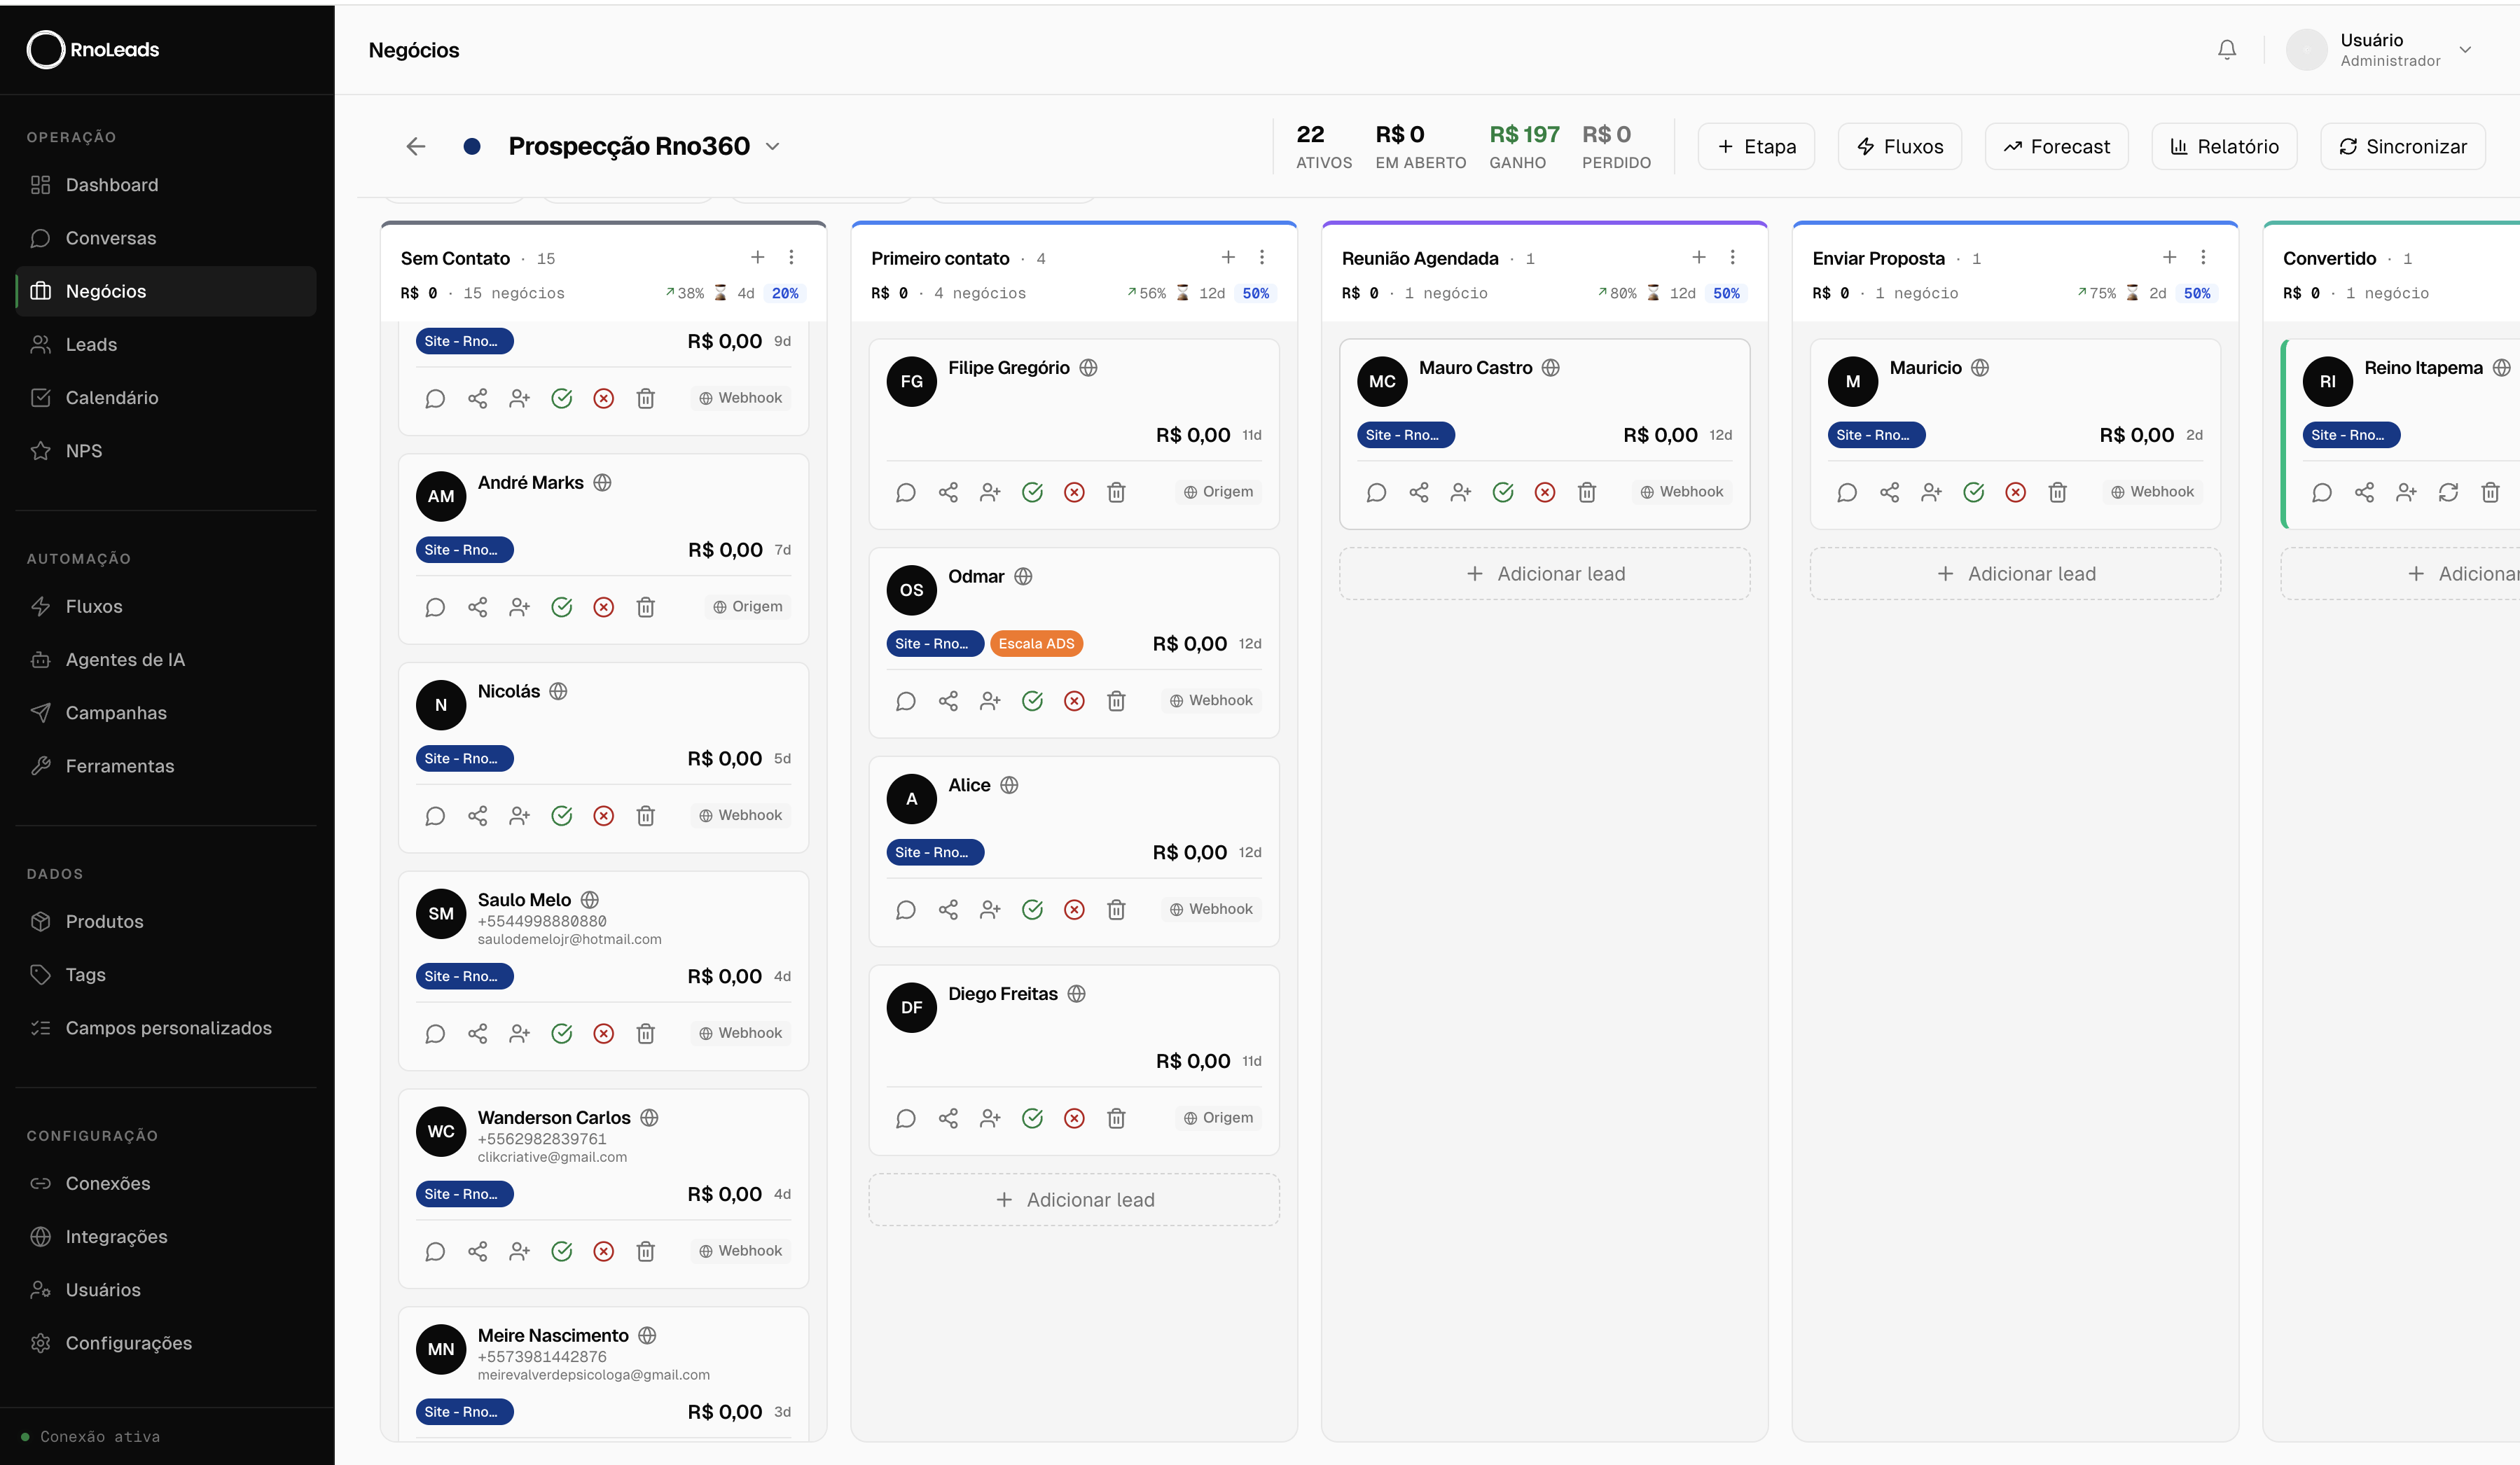Screen dimensions: 2520x1465
Task: Expand the Prospecção Rno360 pipeline dropdown
Action: (x=773, y=146)
